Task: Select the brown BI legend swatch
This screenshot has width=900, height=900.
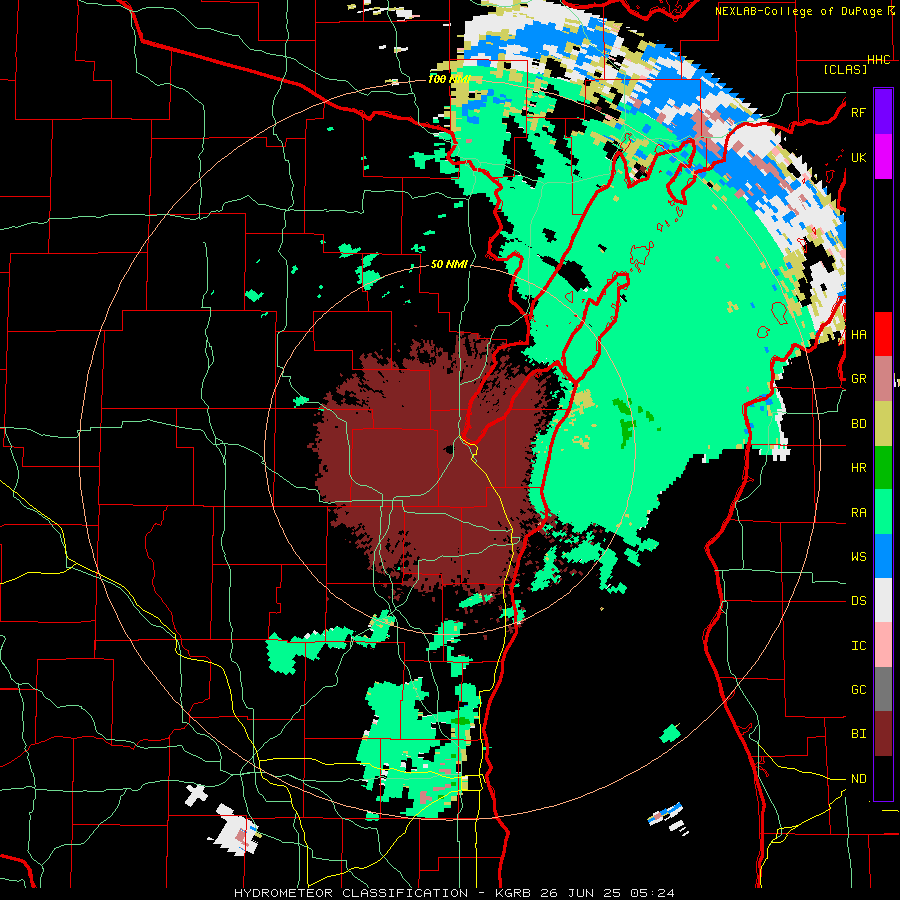Action: click(883, 734)
